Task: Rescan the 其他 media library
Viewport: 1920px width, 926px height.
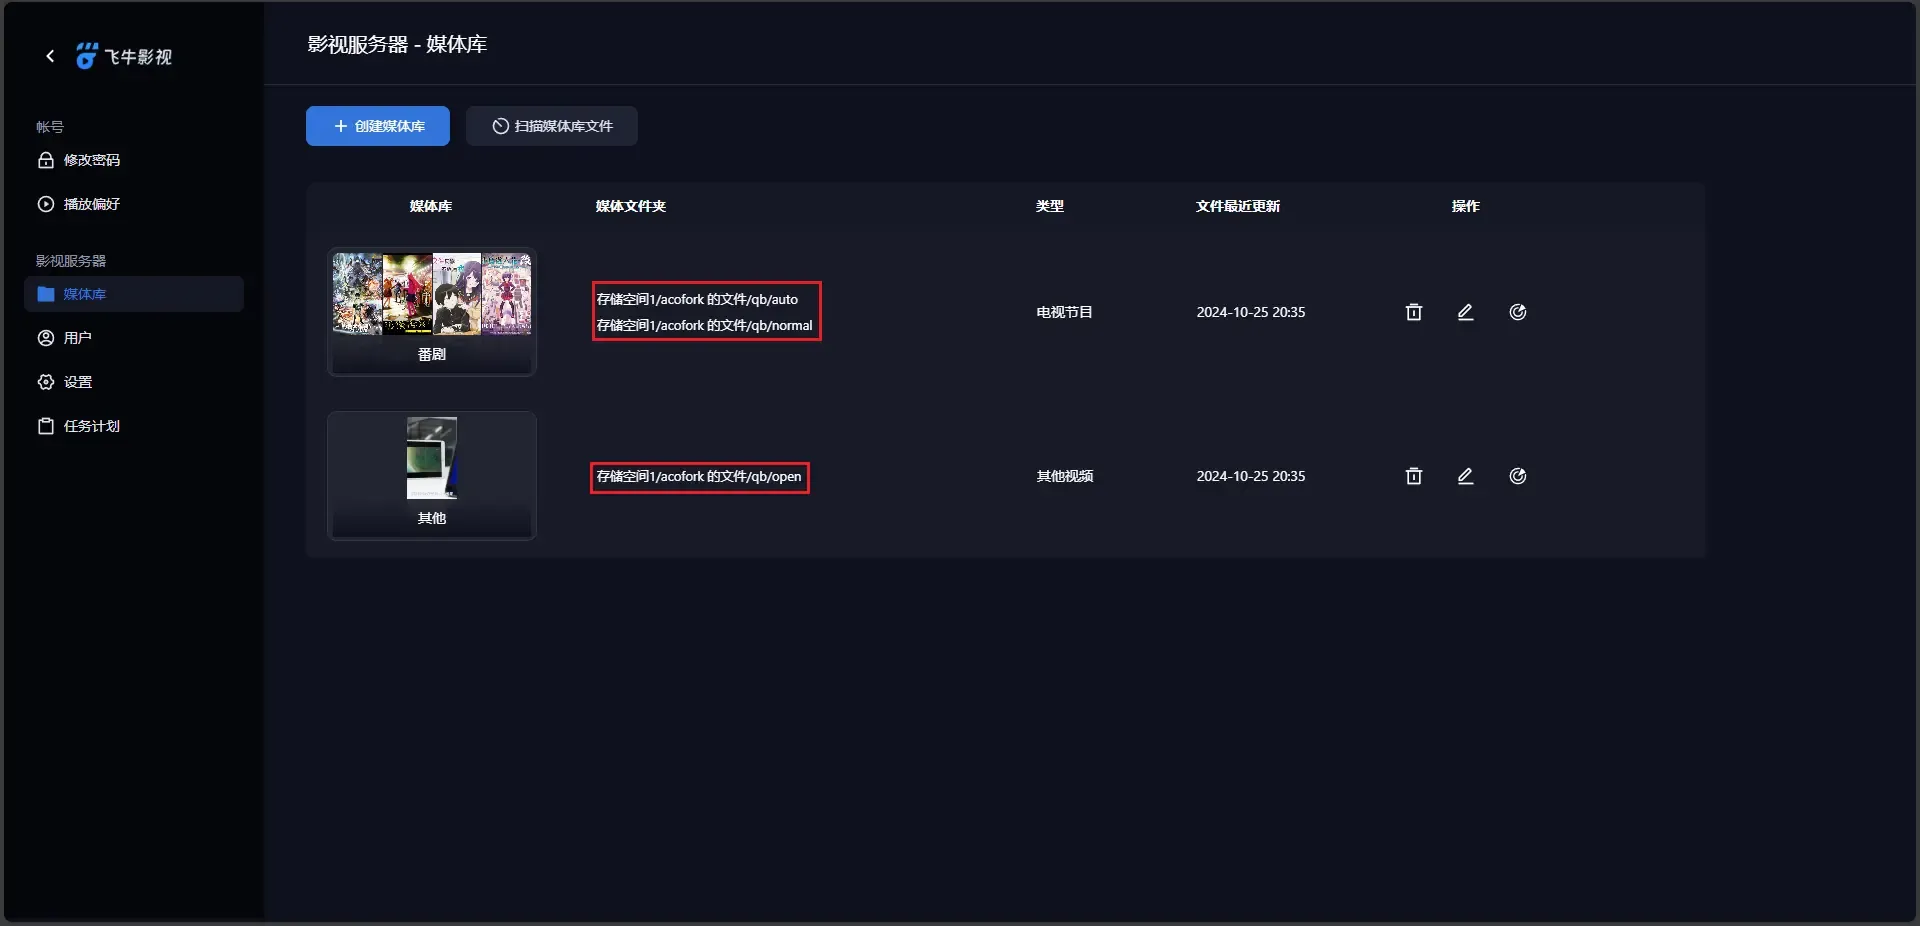Action: [x=1517, y=476]
